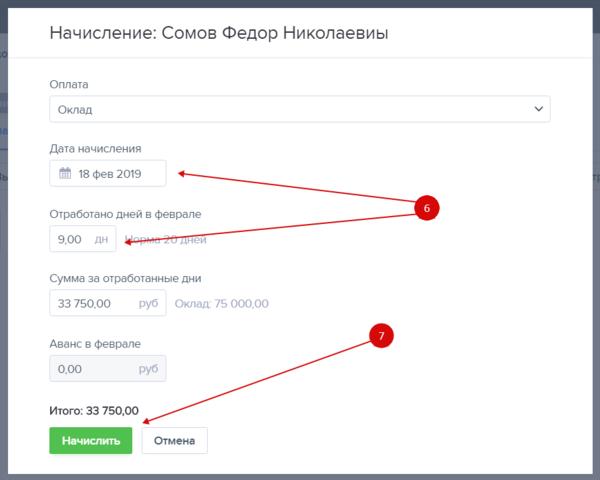Click the red circle marker numbered 6
The image size is (600, 480).
click(x=425, y=208)
